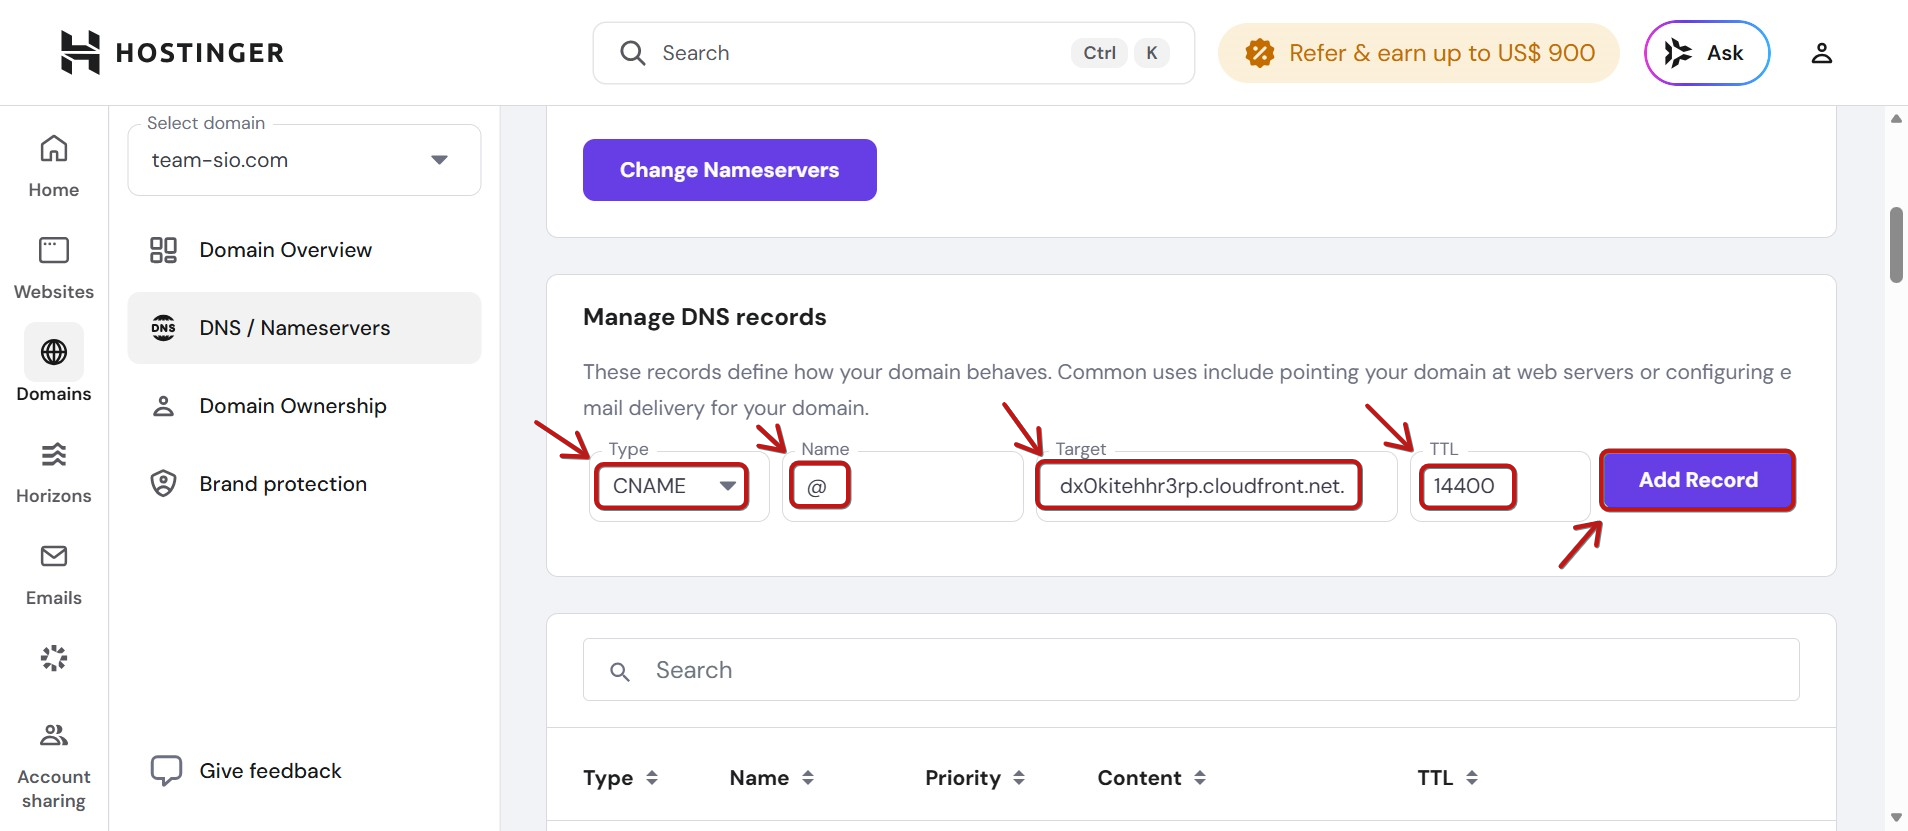This screenshot has height=831, width=1908.
Task: Click the Change Nameservers button
Action: (x=730, y=170)
